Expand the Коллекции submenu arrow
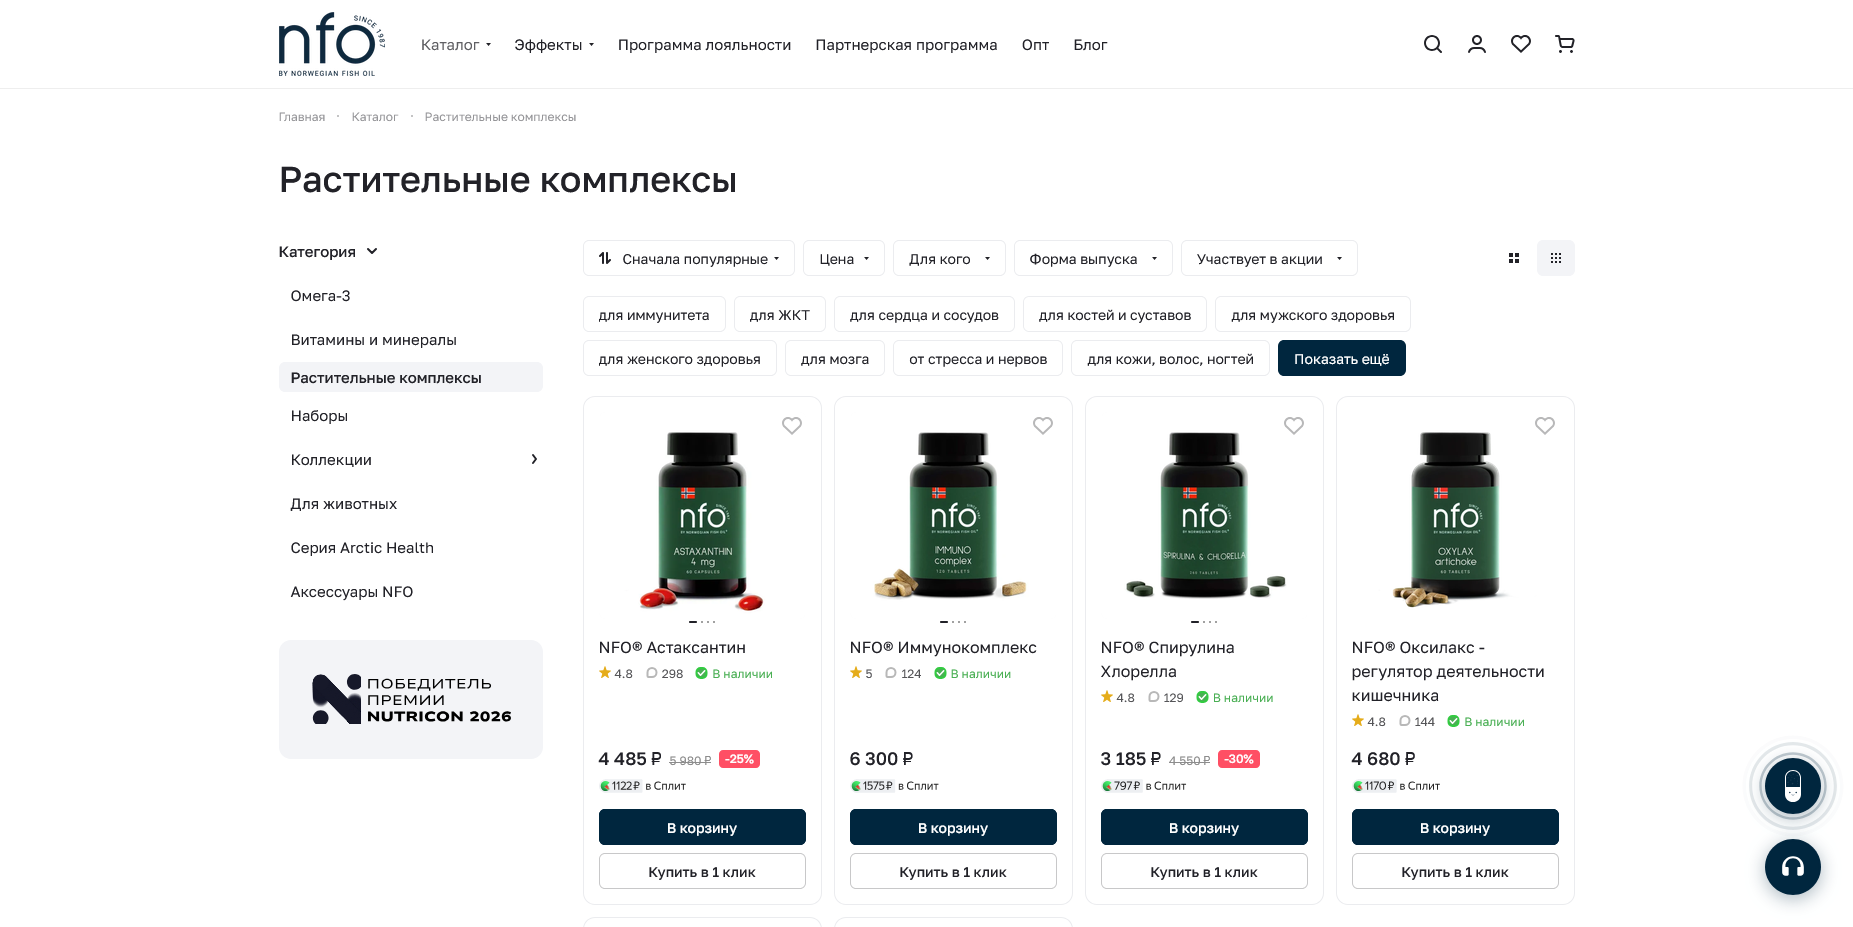Image resolution: width=1853 pixels, height=927 pixels. [x=534, y=459]
